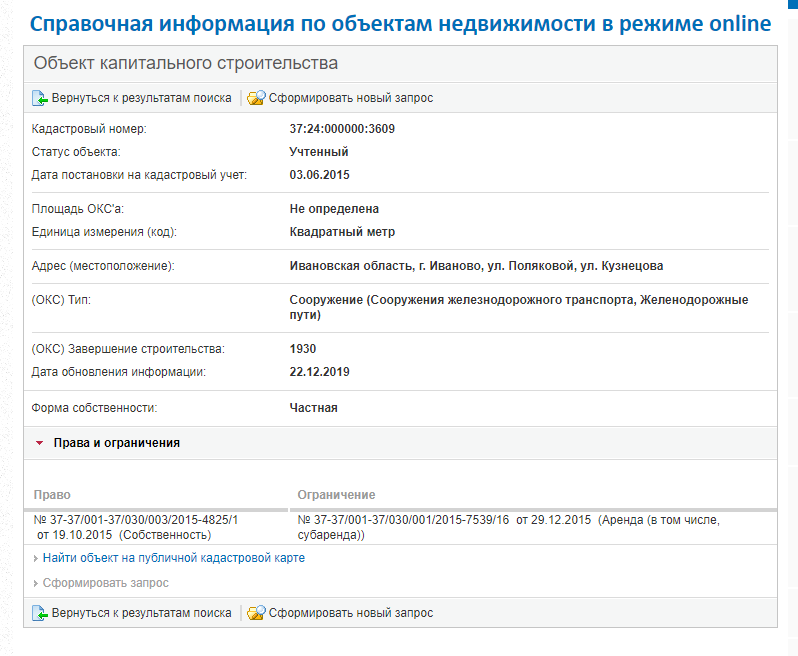
Task: Open 'Вернуться к результатам поиска' in upper toolbar
Action: tap(141, 98)
